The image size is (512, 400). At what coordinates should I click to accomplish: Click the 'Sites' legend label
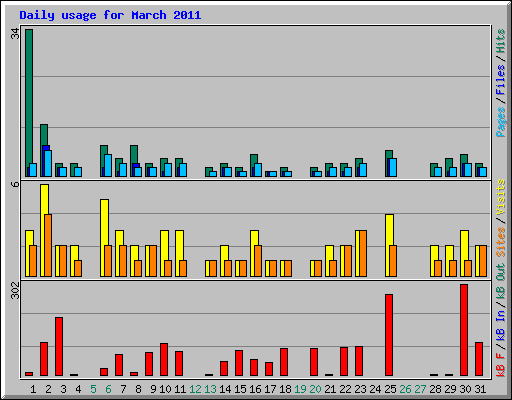pos(500,242)
